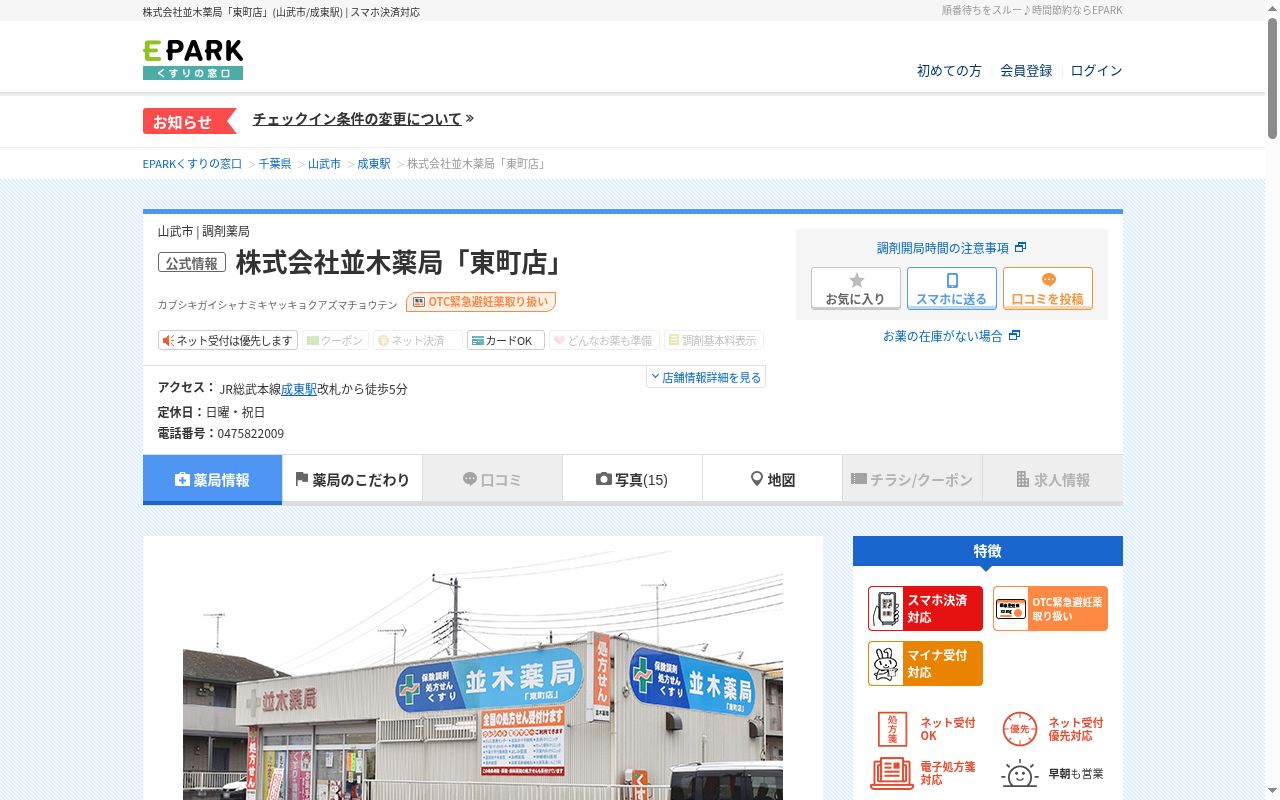Viewport: 1280px width, 800px height.
Task: Click the 公式情報 badge
Action: tap(192, 263)
